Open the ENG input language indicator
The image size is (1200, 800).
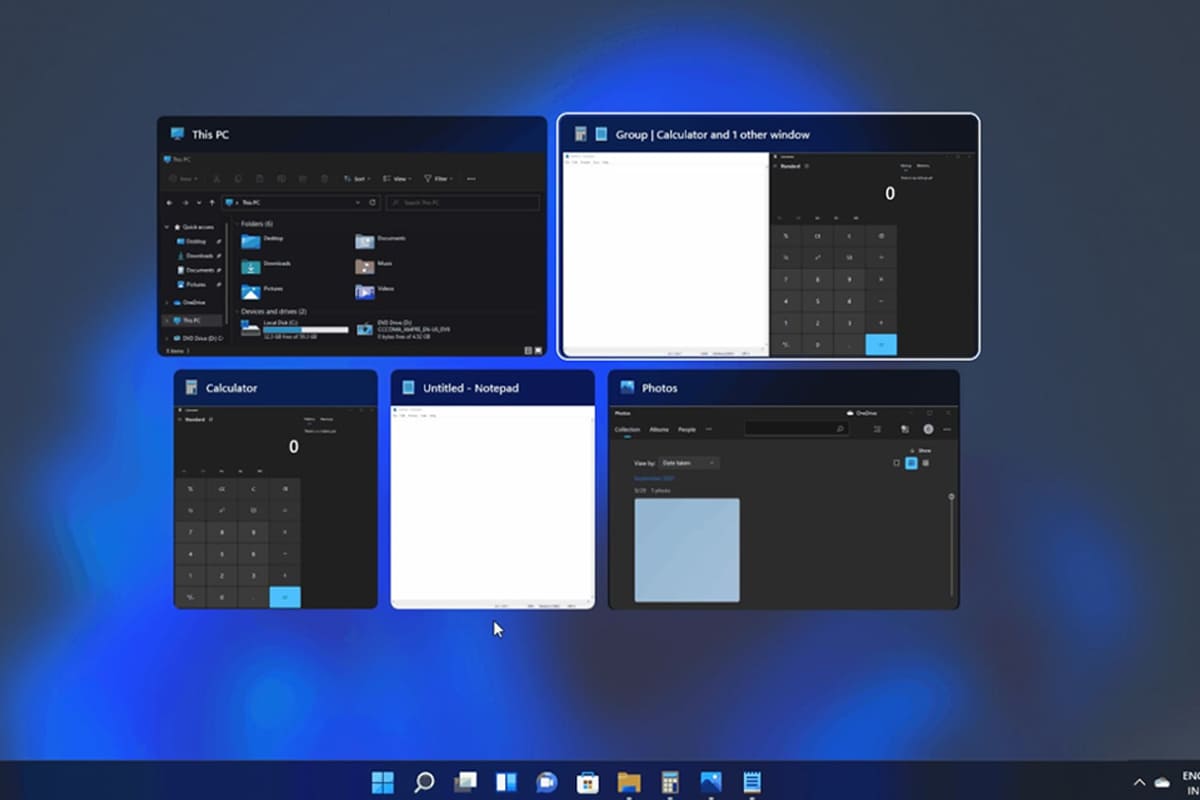click(1191, 782)
